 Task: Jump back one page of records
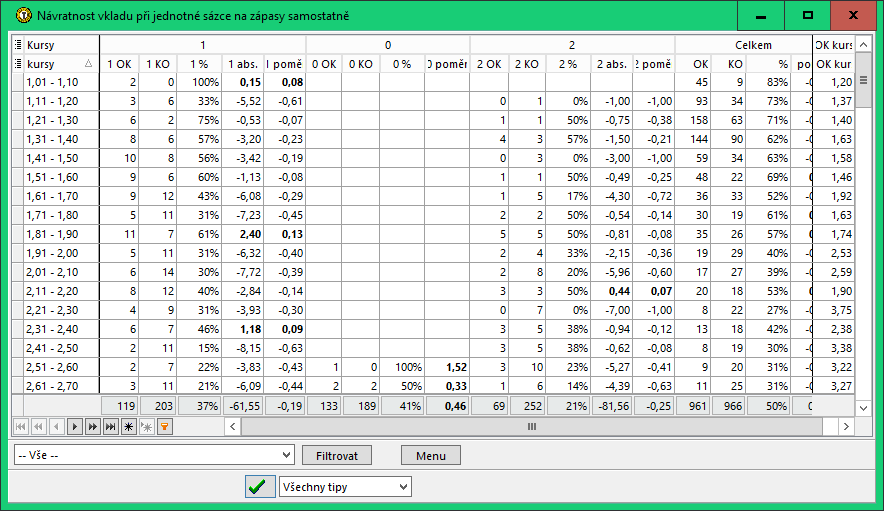pyautogui.click(x=38, y=427)
